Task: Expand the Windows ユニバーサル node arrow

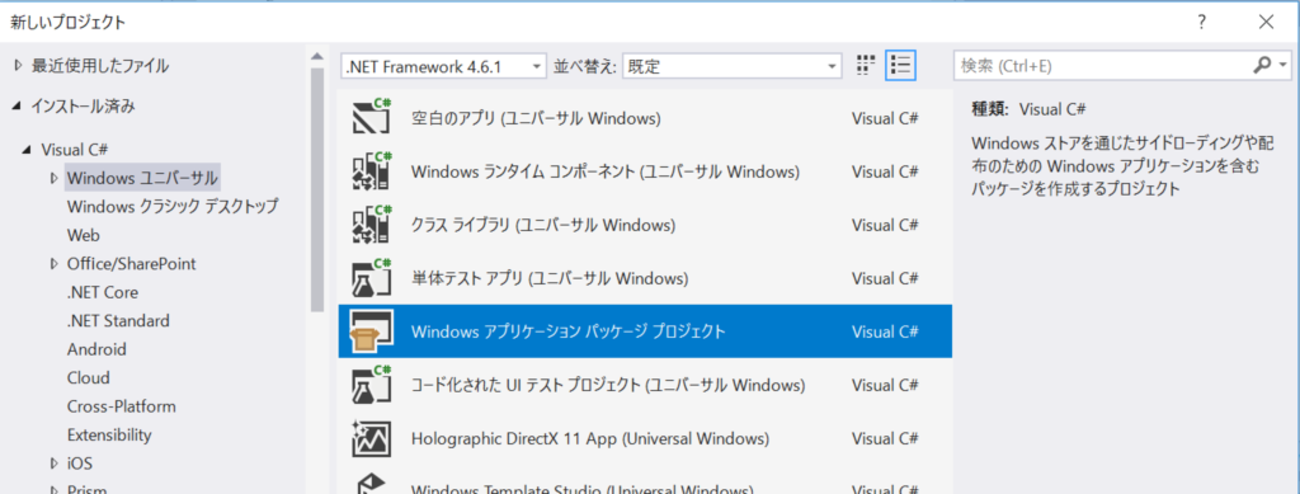Action: point(54,178)
